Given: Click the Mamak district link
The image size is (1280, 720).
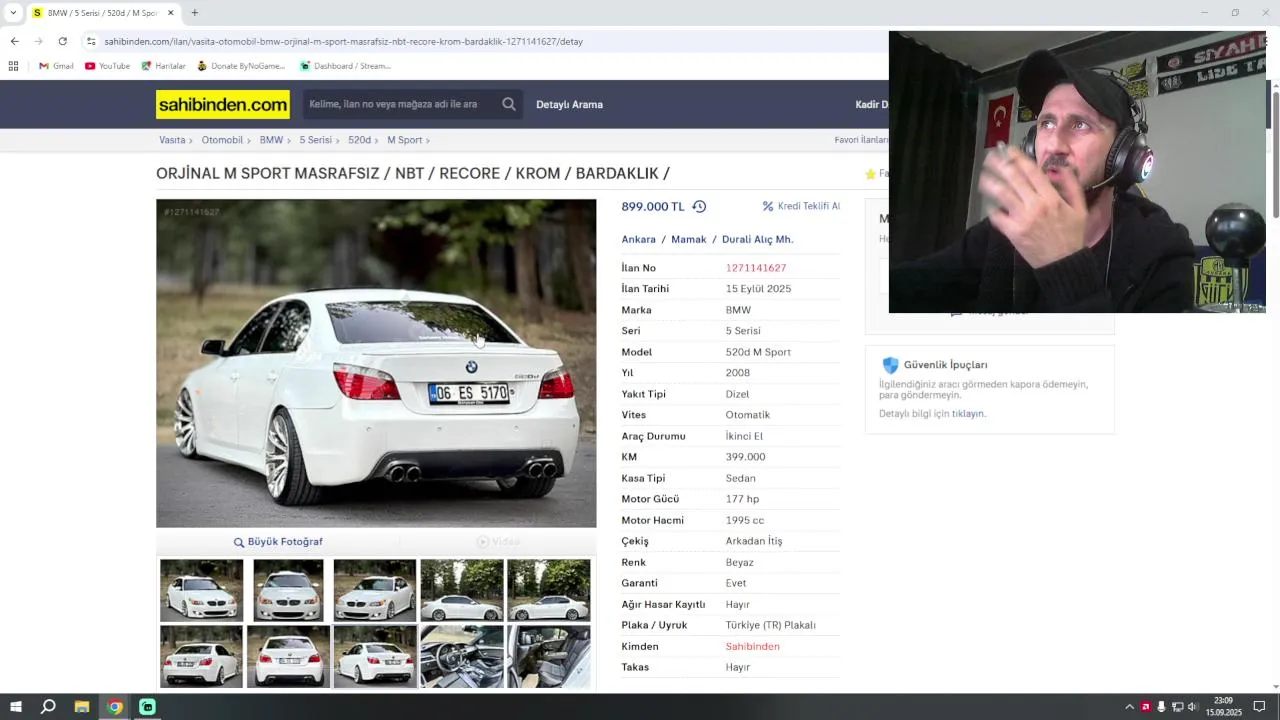Looking at the screenshot, I should click(688, 239).
